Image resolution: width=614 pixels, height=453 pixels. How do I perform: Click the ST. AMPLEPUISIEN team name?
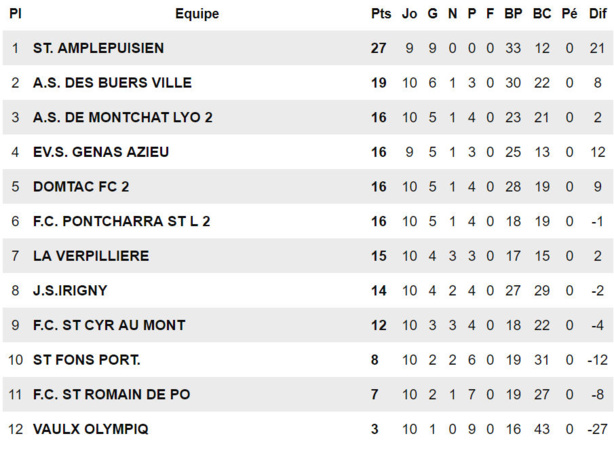coord(98,48)
